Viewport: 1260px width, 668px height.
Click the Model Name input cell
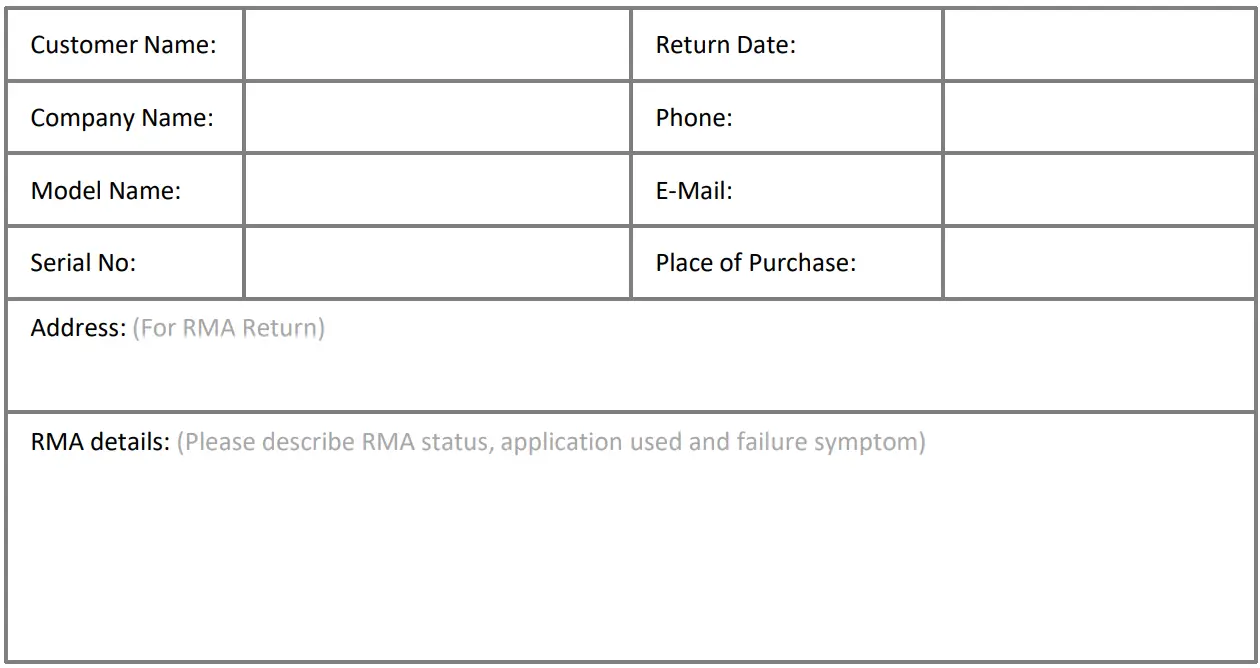[437, 190]
